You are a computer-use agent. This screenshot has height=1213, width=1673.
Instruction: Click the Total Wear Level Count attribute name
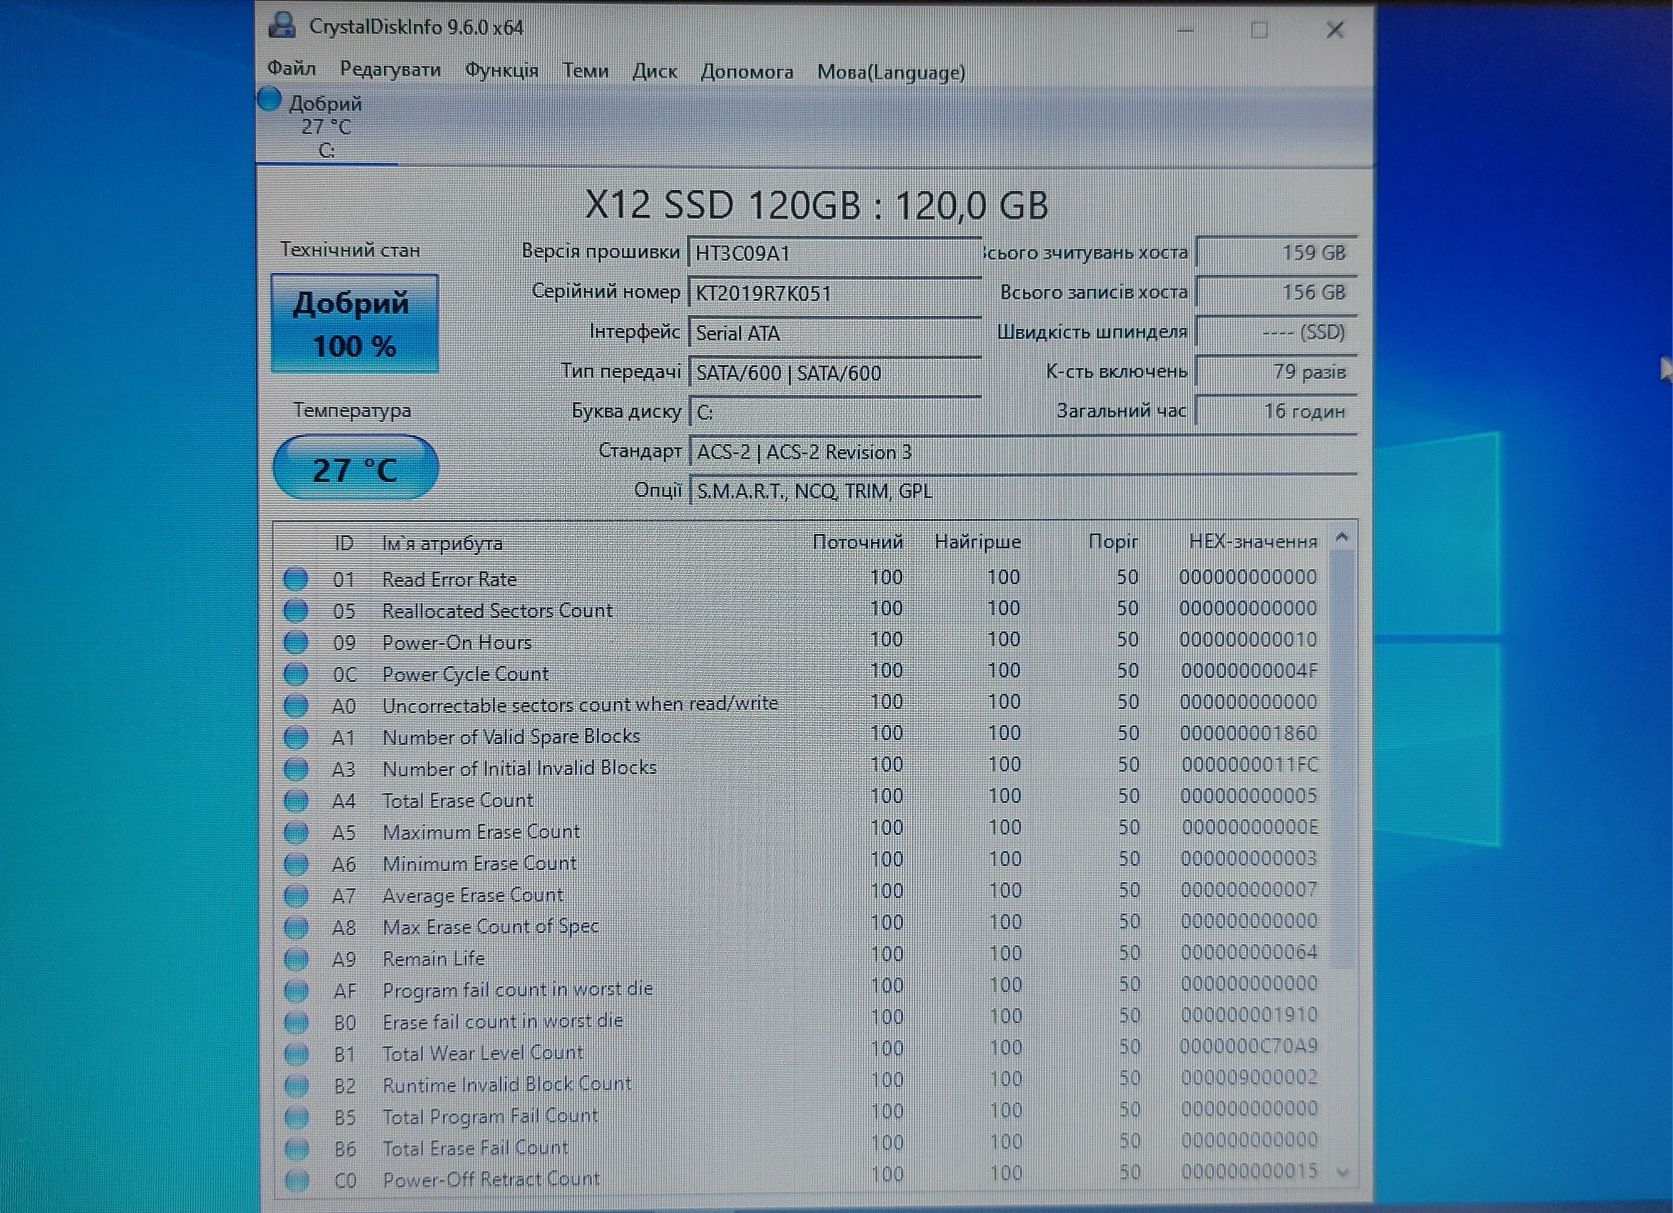click(x=482, y=1053)
